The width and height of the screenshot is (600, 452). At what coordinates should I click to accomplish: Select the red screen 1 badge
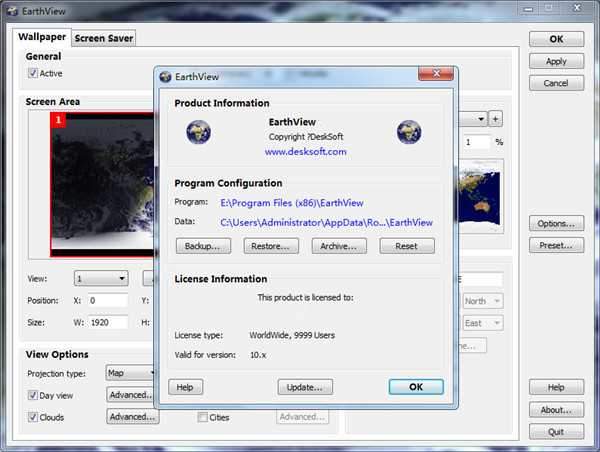click(59, 121)
